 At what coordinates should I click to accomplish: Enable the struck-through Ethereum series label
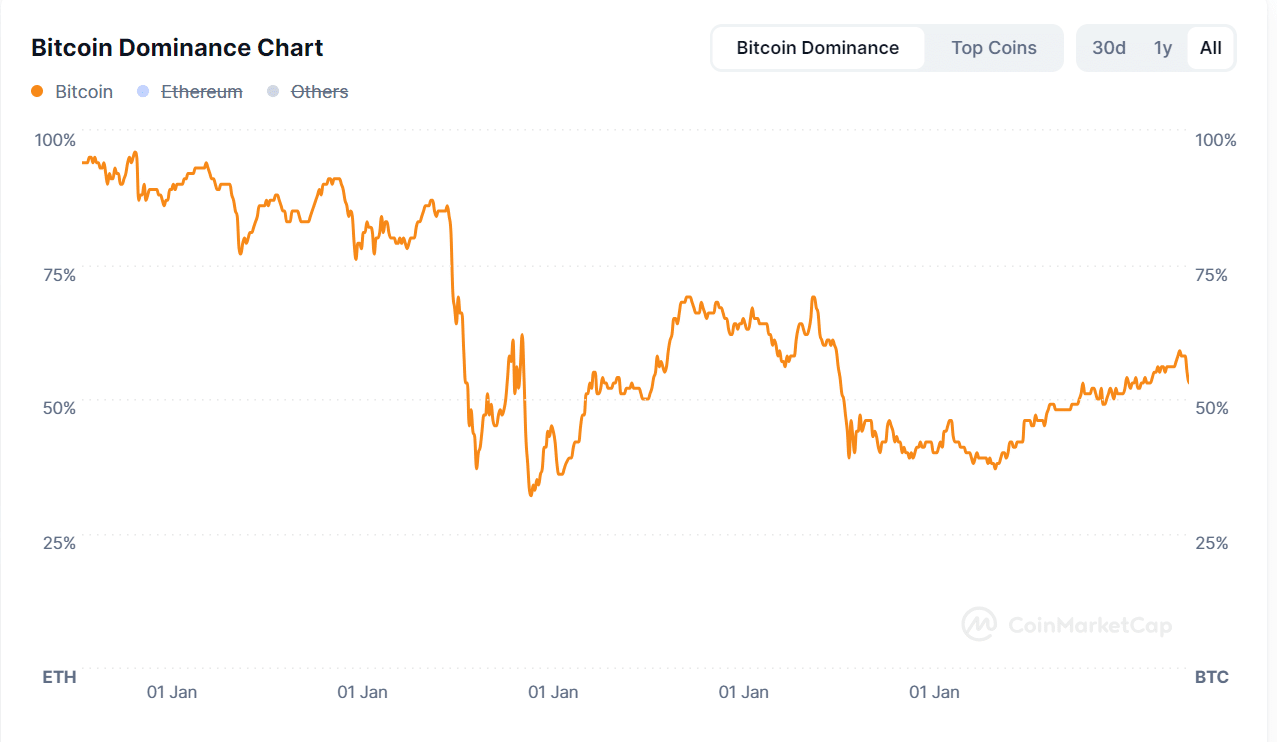[x=202, y=91]
